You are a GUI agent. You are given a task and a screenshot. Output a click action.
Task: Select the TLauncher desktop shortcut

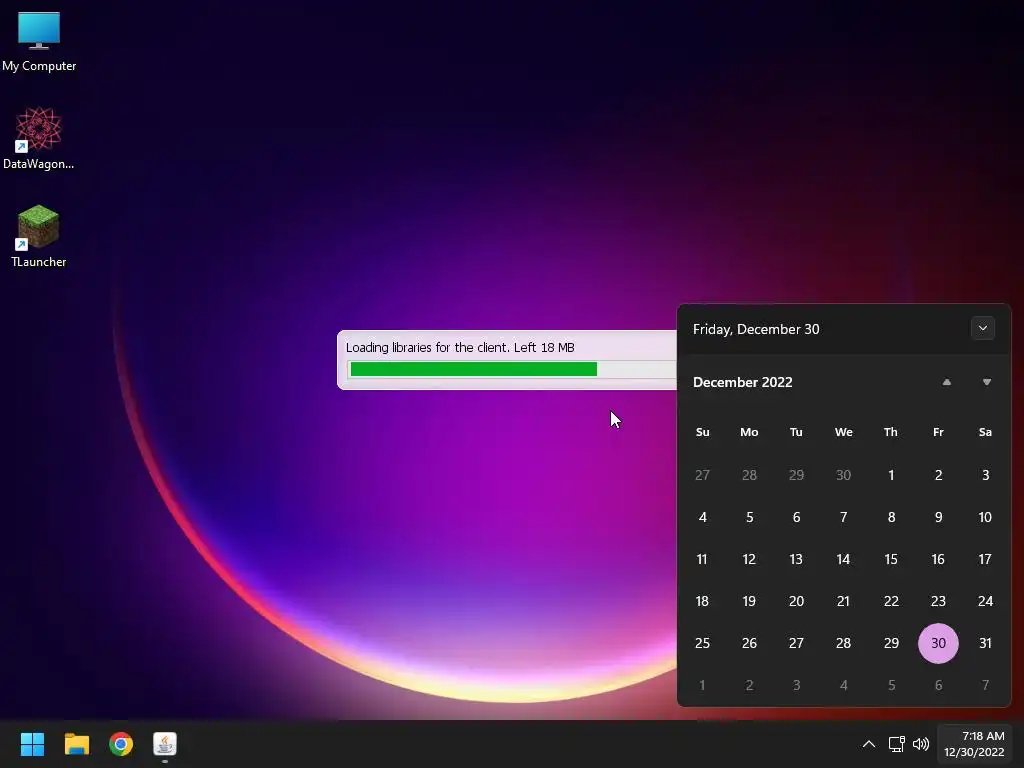(x=39, y=236)
